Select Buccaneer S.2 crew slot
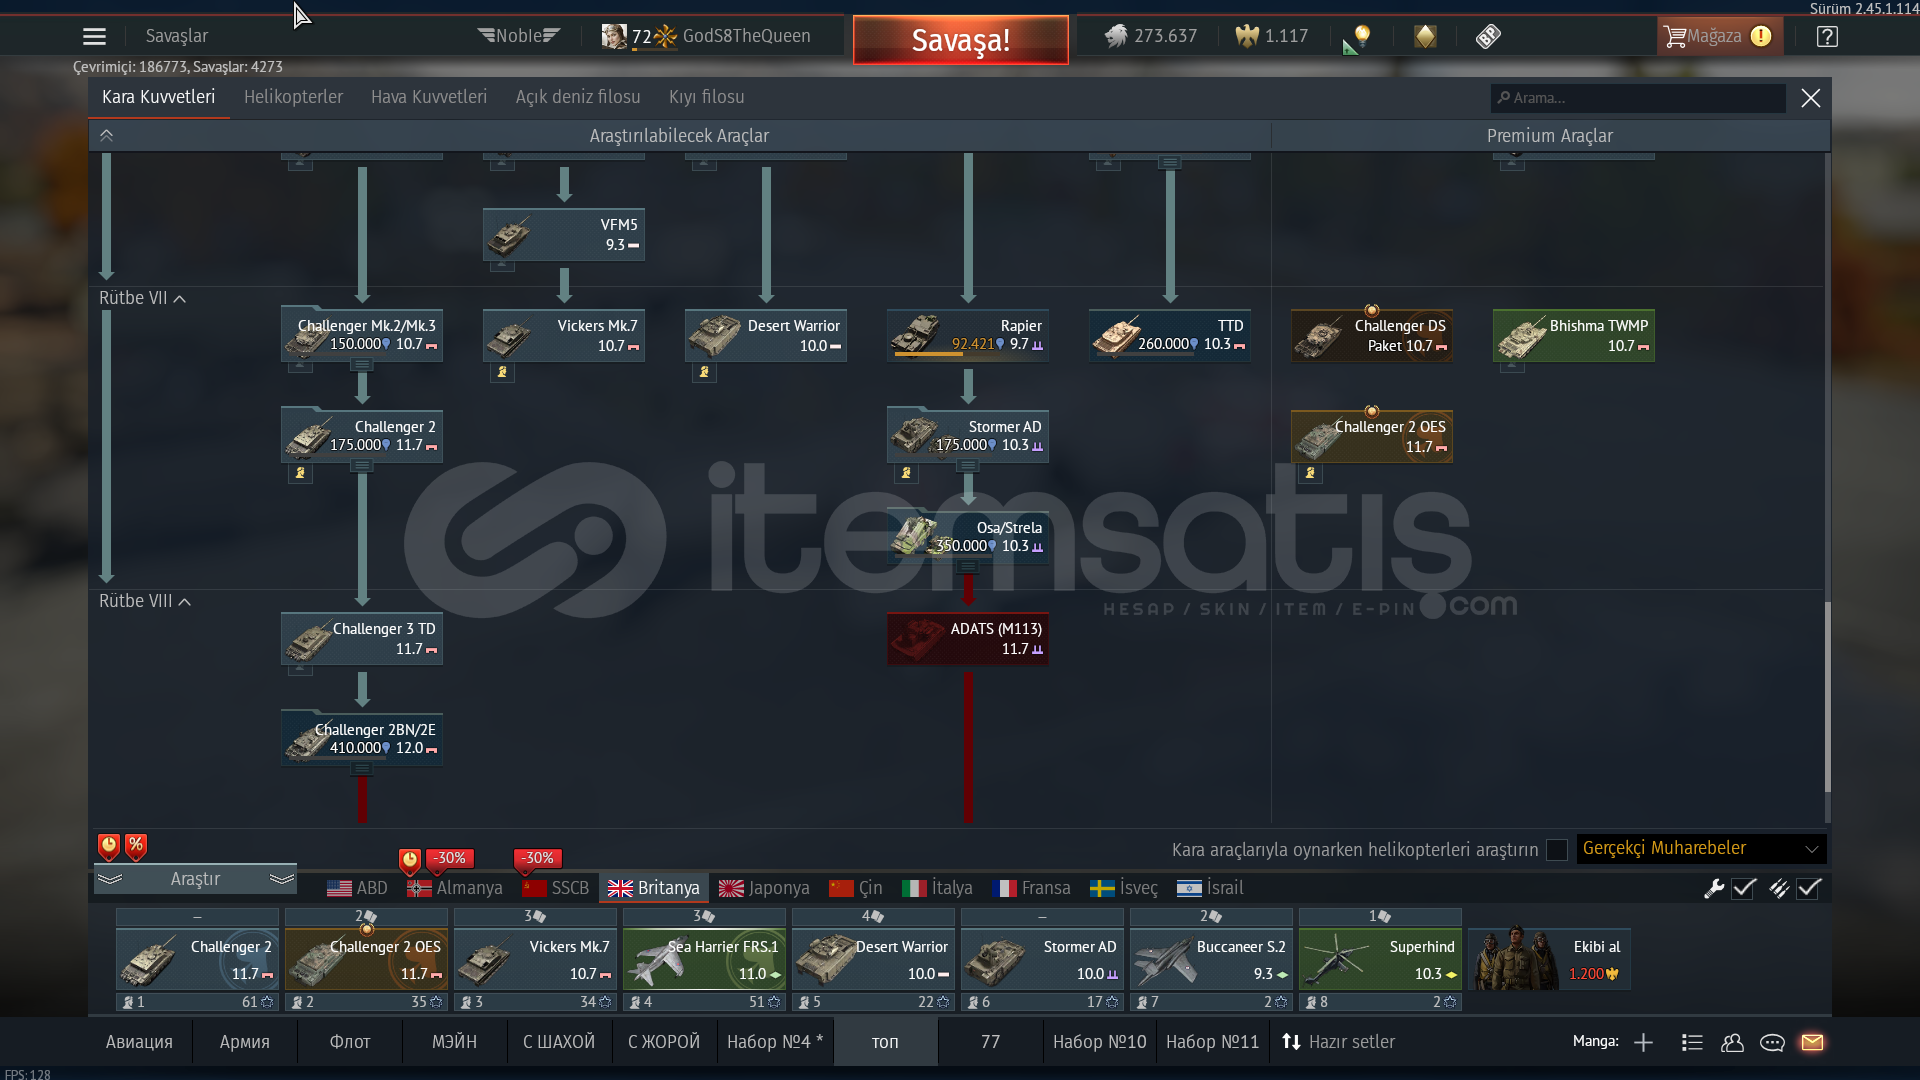This screenshot has height=1080, width=1920. 1211,960
